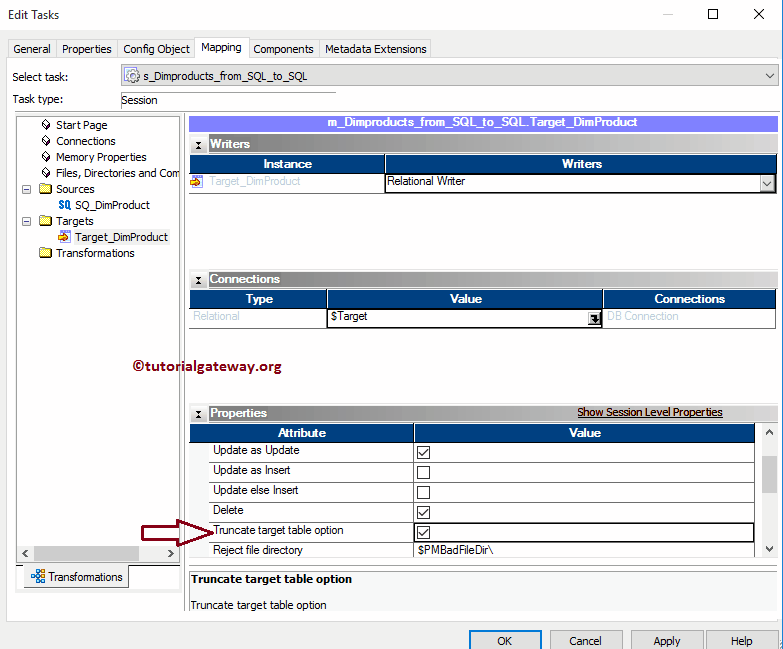This screenshot has height=649, width=783.
Task: Click the Sources folder icon
Action: coord(45,189)
